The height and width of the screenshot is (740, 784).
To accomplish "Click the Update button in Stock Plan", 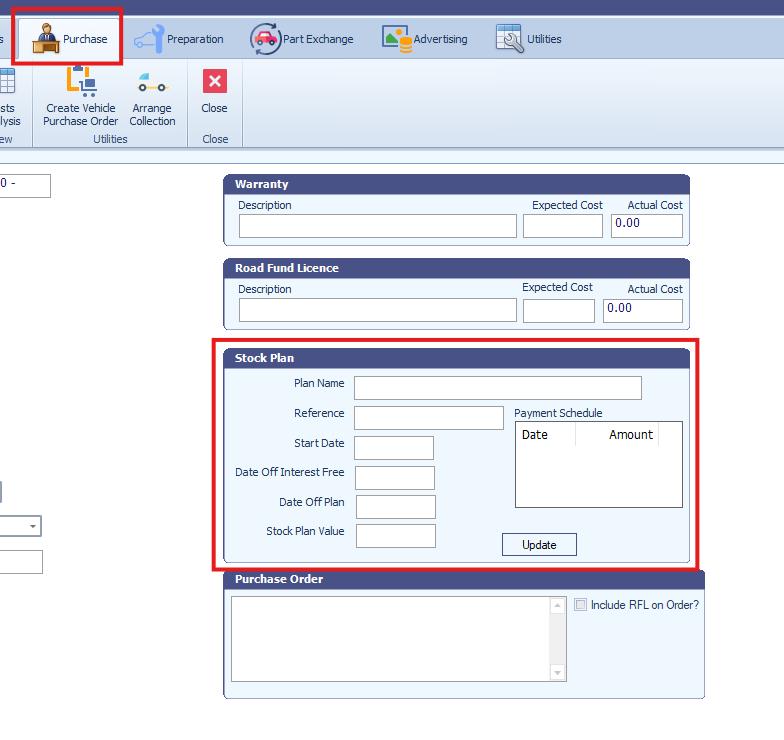I will pos(539,544).
